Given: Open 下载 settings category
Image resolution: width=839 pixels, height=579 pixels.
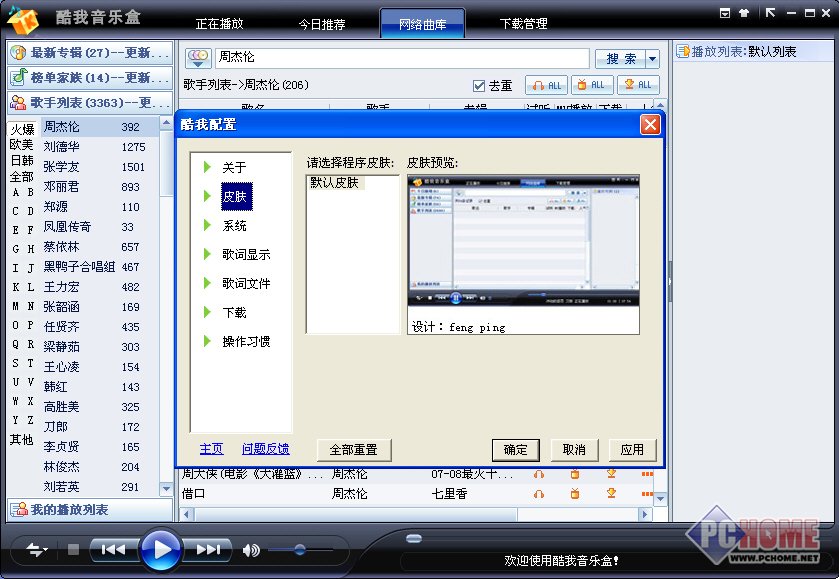Looking at the screenshot, I should 234,312.
